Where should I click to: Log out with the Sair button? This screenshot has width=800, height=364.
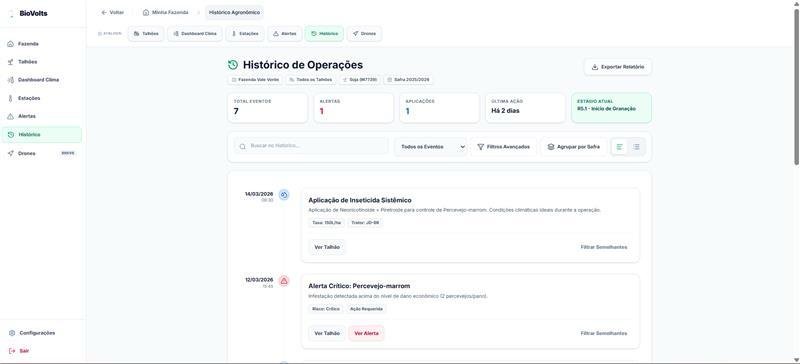(41, 351)
